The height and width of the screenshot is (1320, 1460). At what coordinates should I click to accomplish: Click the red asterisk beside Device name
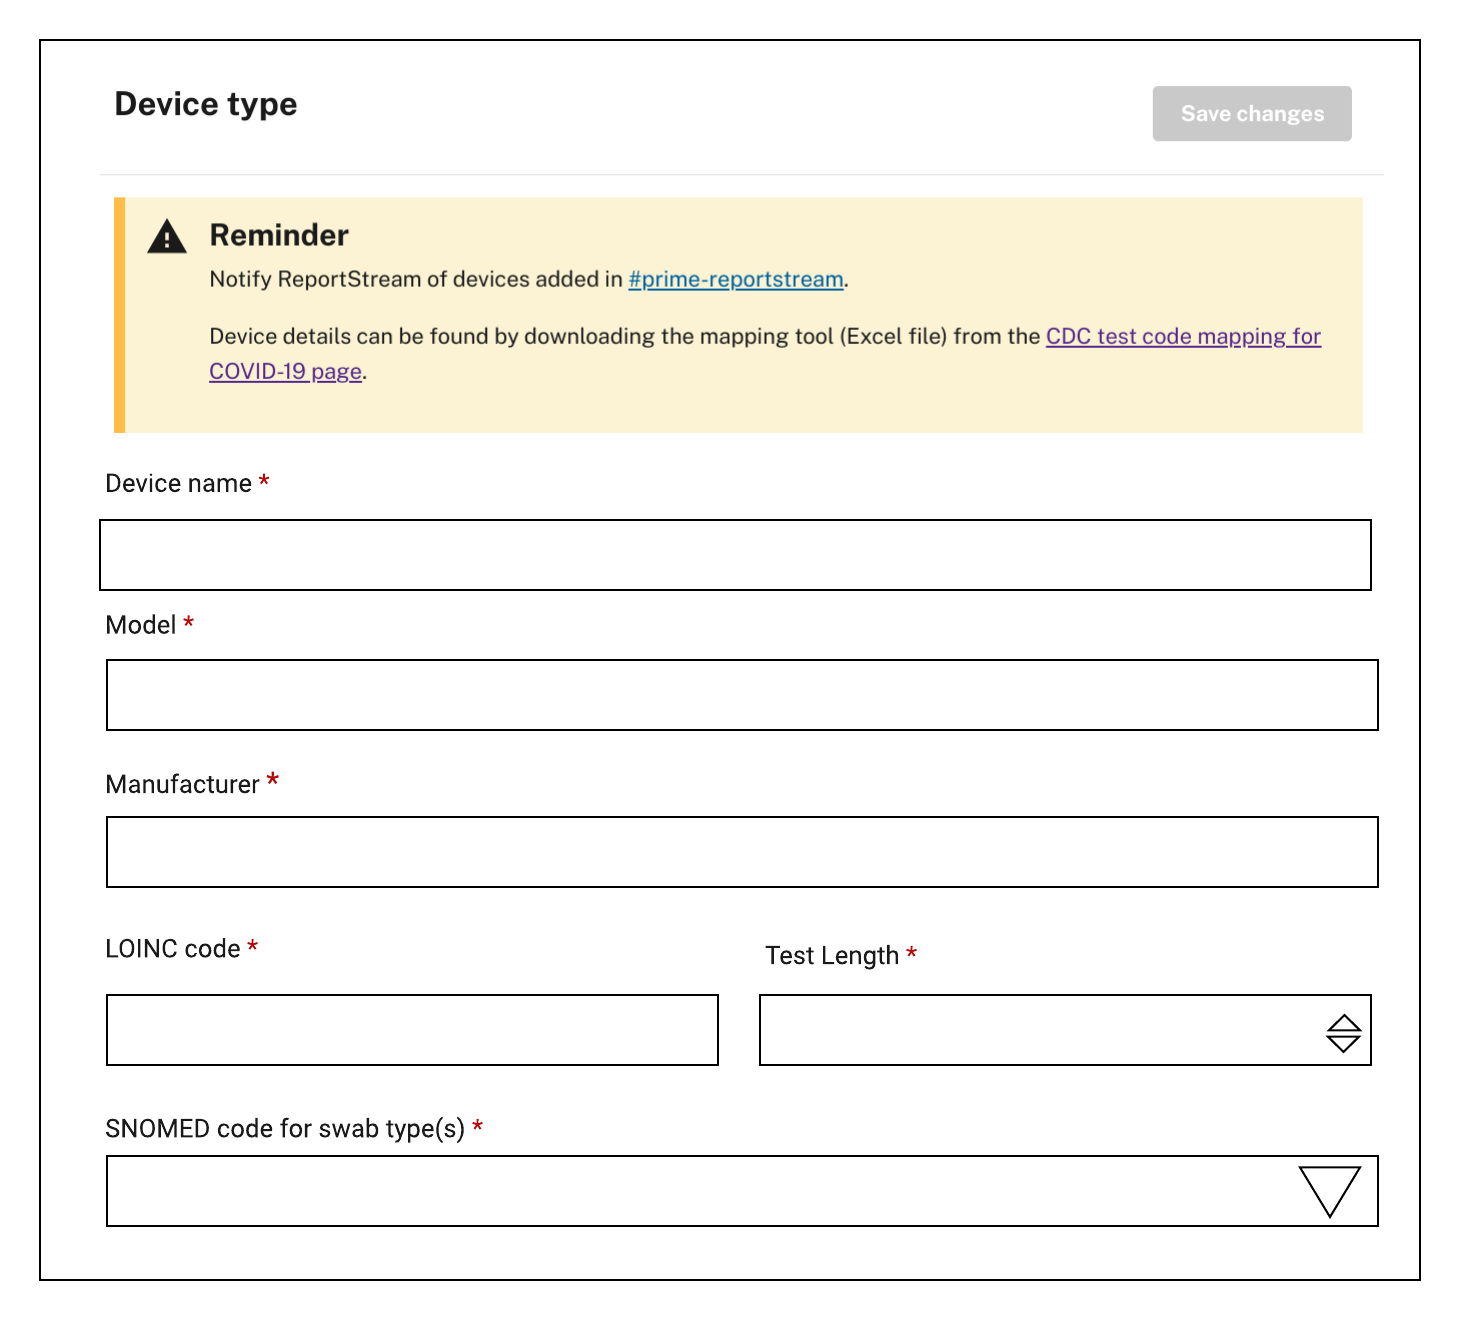pyautogui.click(x=264, y=481)
